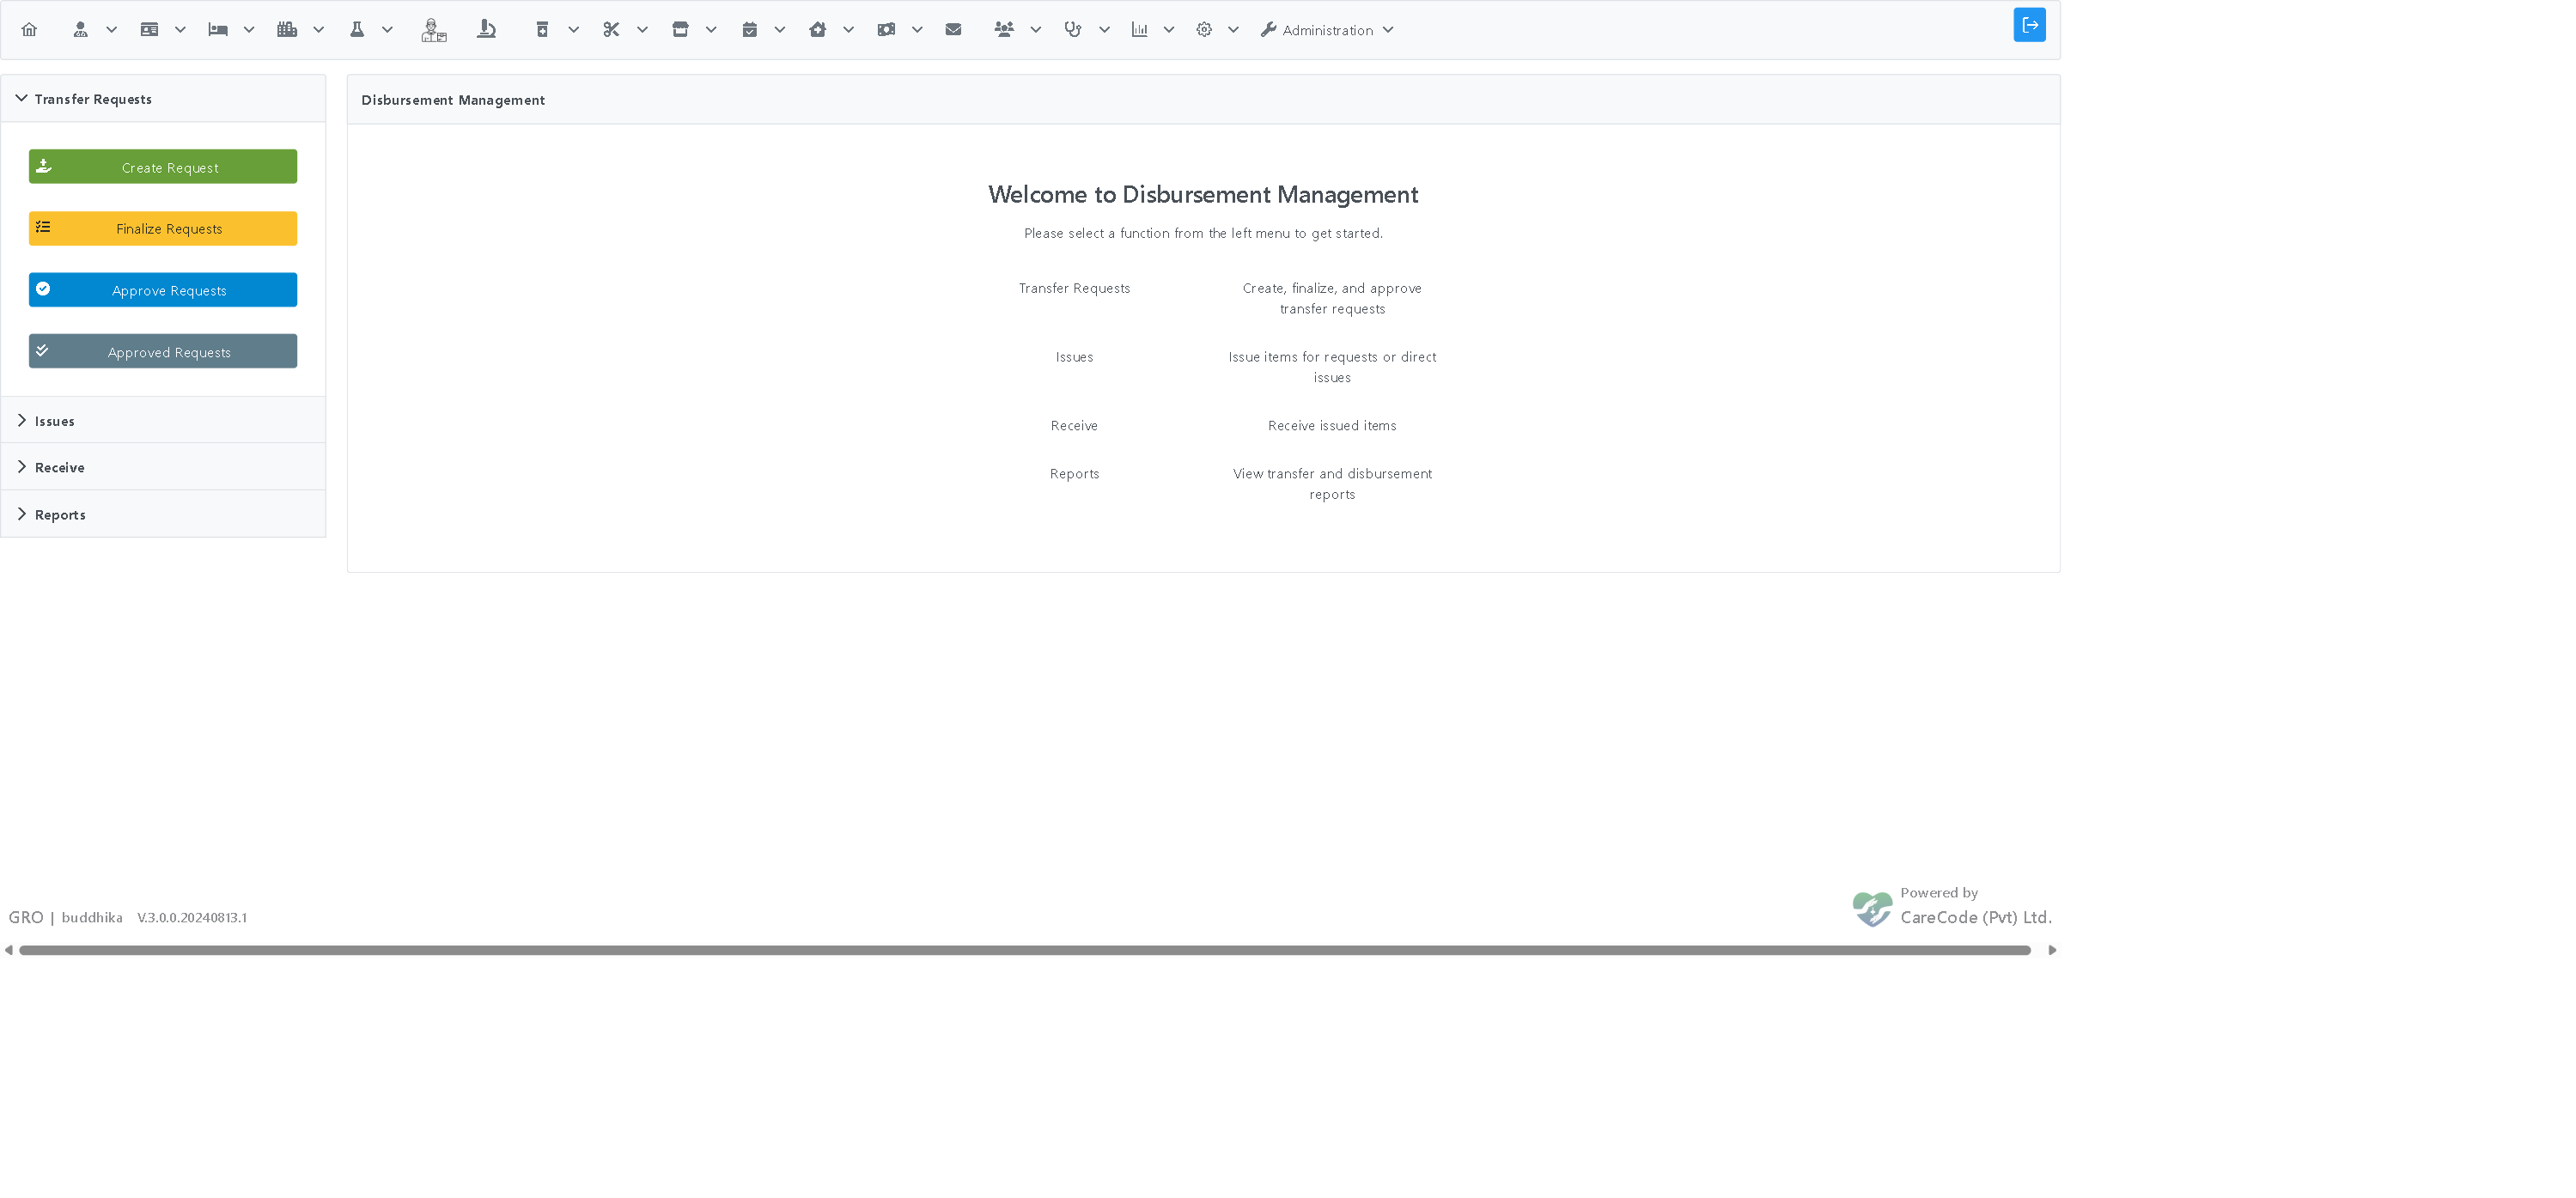Expand dropdown arrow next to gear icon
Viewport: 2576px width, 1198px height.
point(1233,30)
